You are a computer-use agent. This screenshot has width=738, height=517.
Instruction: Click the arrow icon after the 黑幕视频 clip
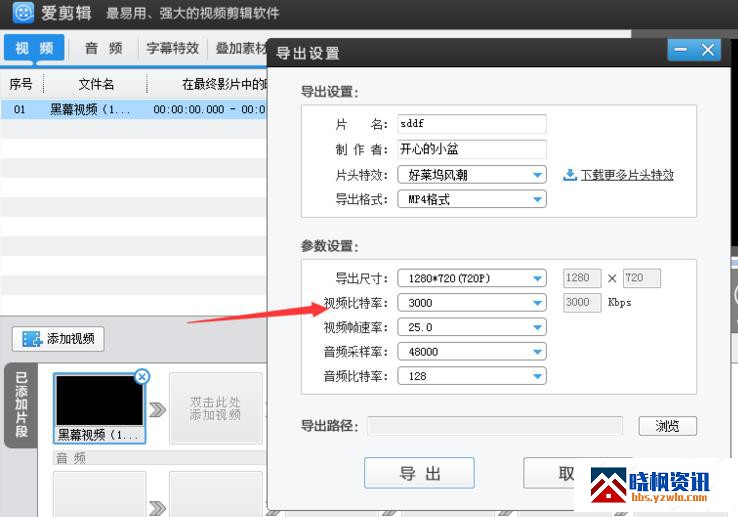click(158, 409)
